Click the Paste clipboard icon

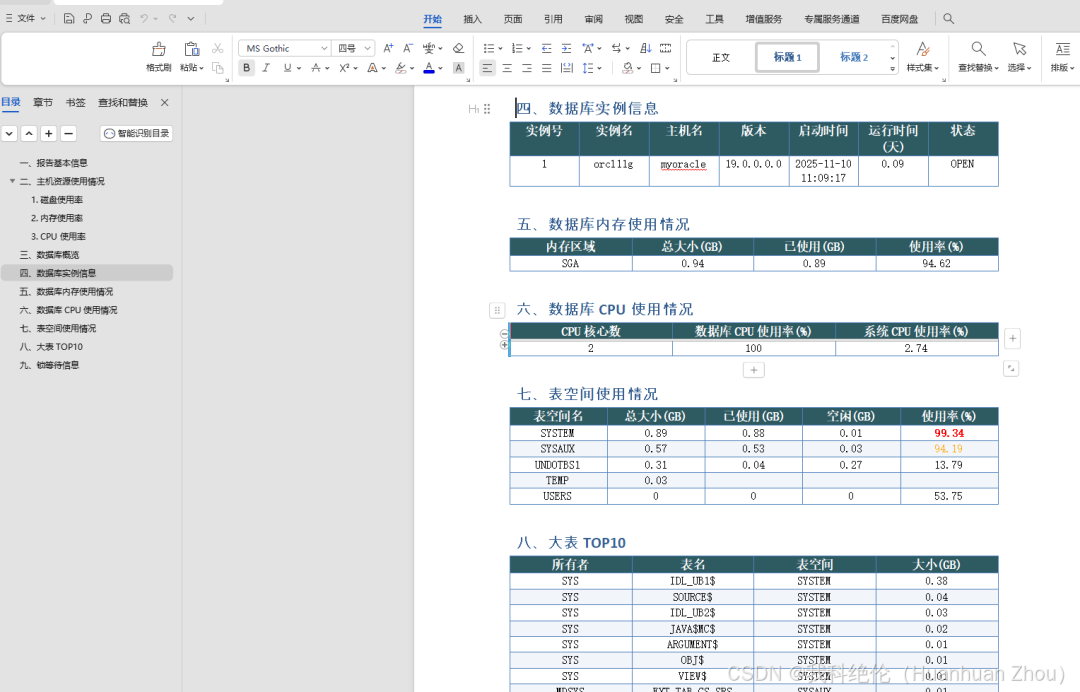(191, 49)
